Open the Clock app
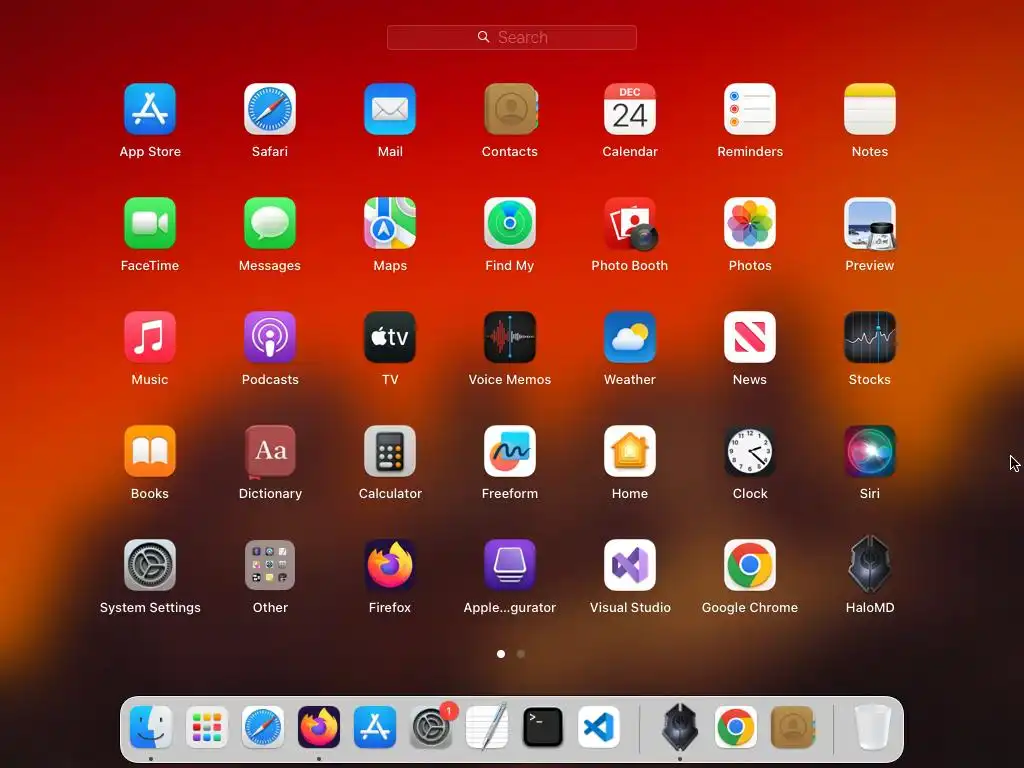The width and height of the screenshot is (1024, 768). (x=750, y=451)
